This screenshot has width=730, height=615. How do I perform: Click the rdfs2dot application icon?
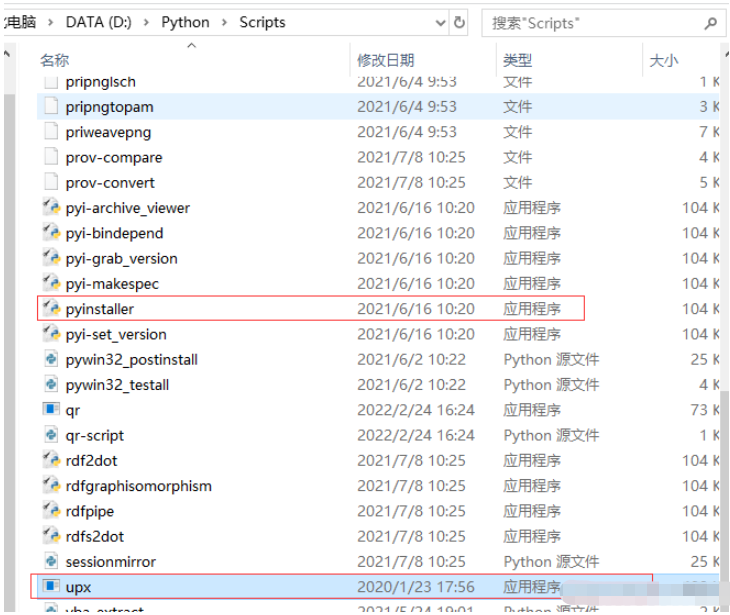click(51, 536)
